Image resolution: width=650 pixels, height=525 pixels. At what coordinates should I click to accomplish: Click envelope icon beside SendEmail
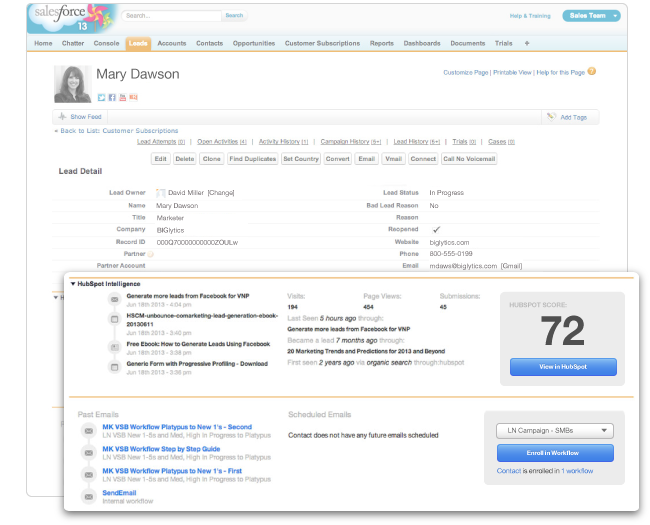pos(89,497)
